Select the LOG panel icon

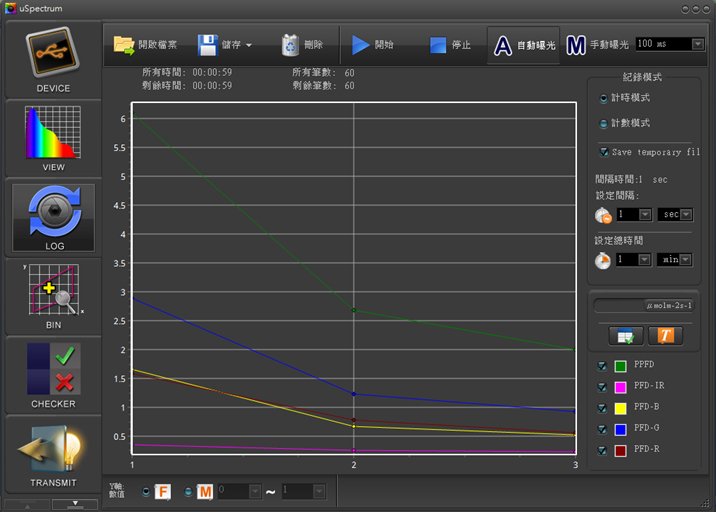click(x=54, y=212)
